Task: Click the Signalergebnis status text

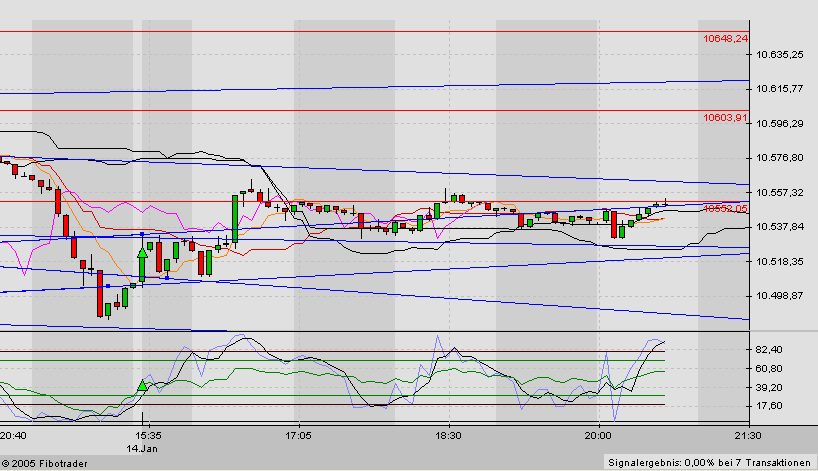Action: click(x=709, y=462)
